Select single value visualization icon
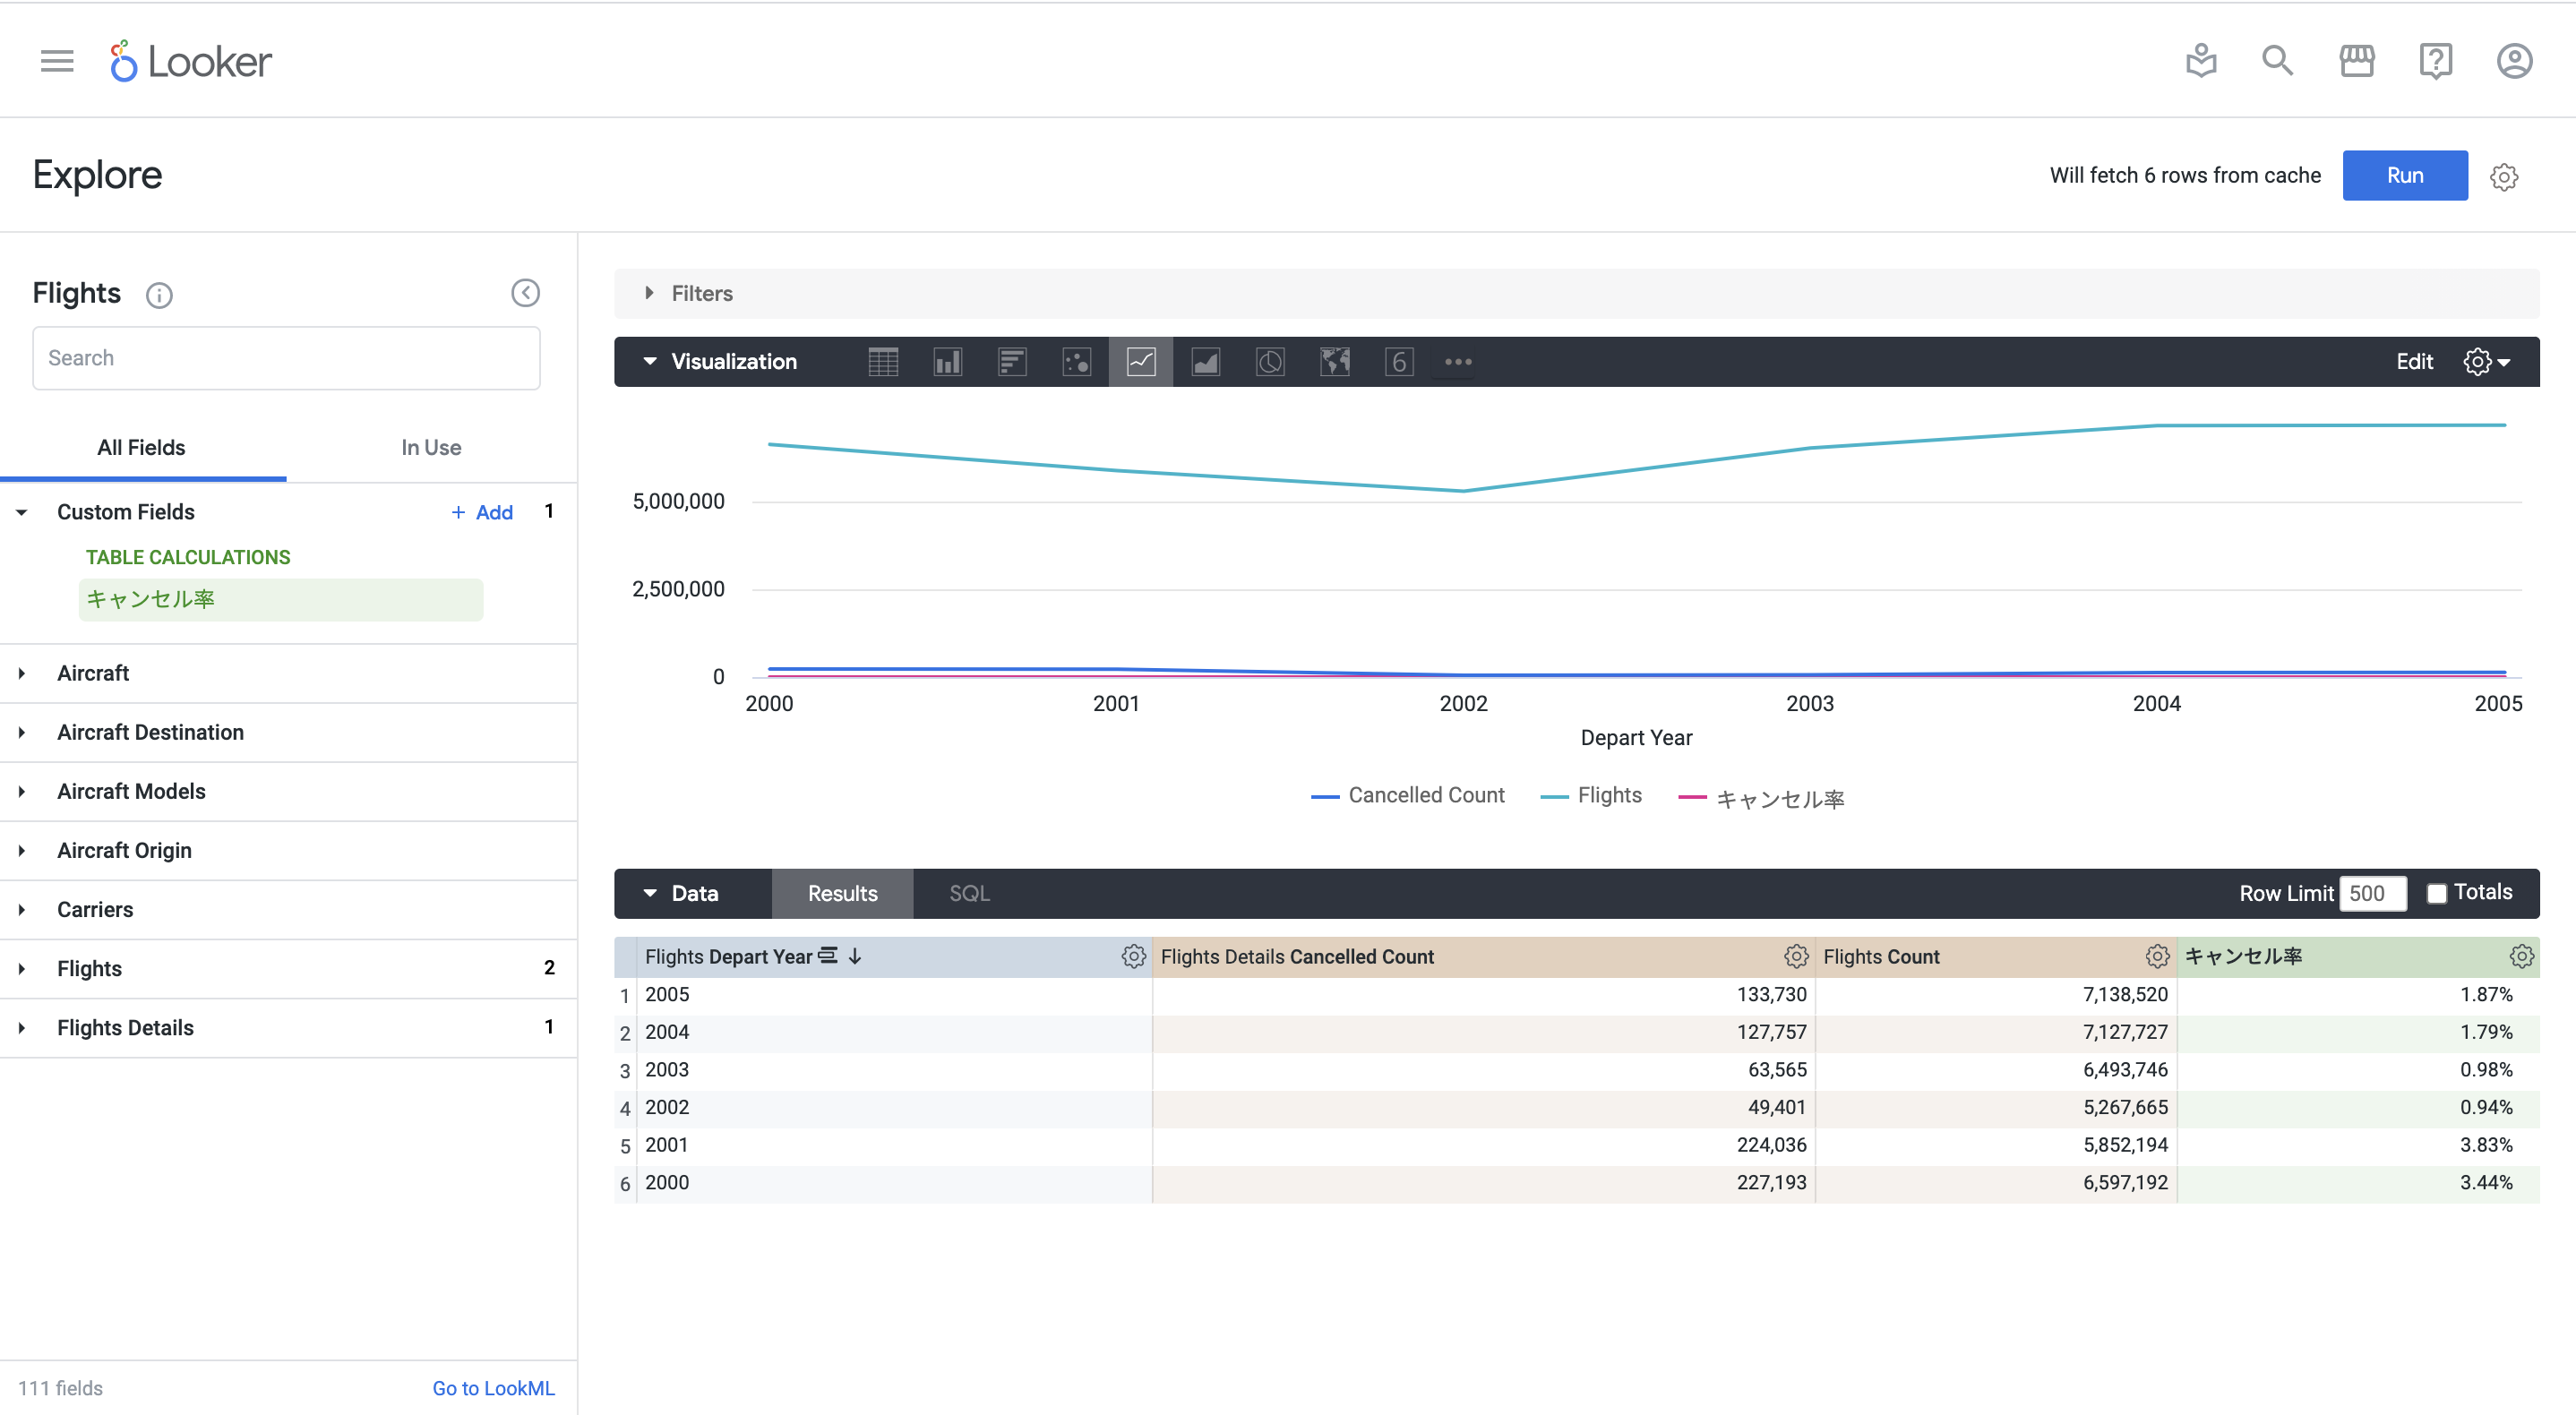 [1399, 362]
